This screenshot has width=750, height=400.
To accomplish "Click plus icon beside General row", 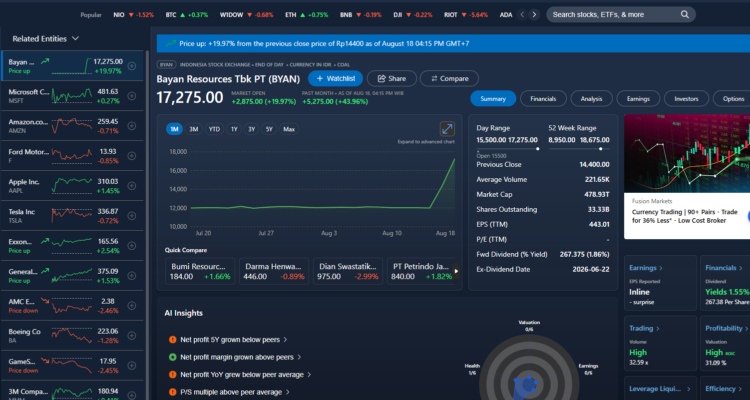I will [132, 276].
